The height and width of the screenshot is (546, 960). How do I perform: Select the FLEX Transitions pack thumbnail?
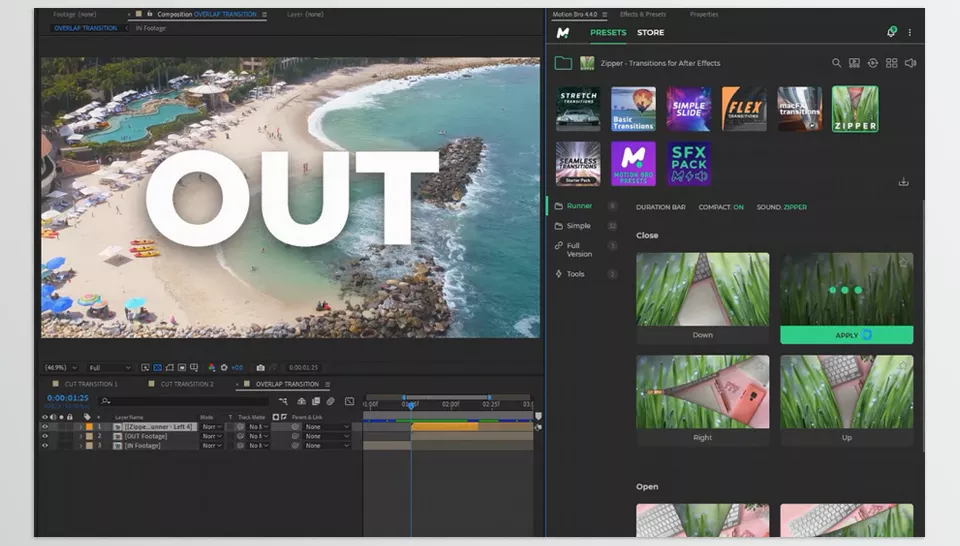(744, 109)
